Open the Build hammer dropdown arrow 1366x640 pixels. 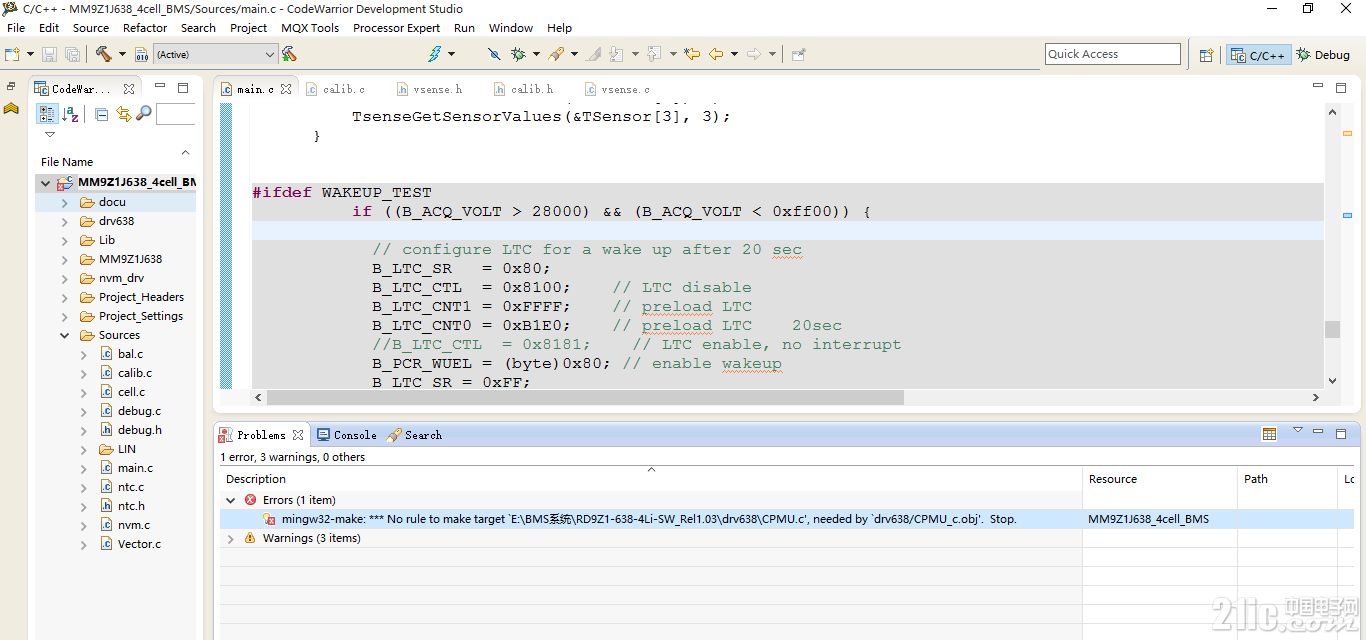pos(121,54)
